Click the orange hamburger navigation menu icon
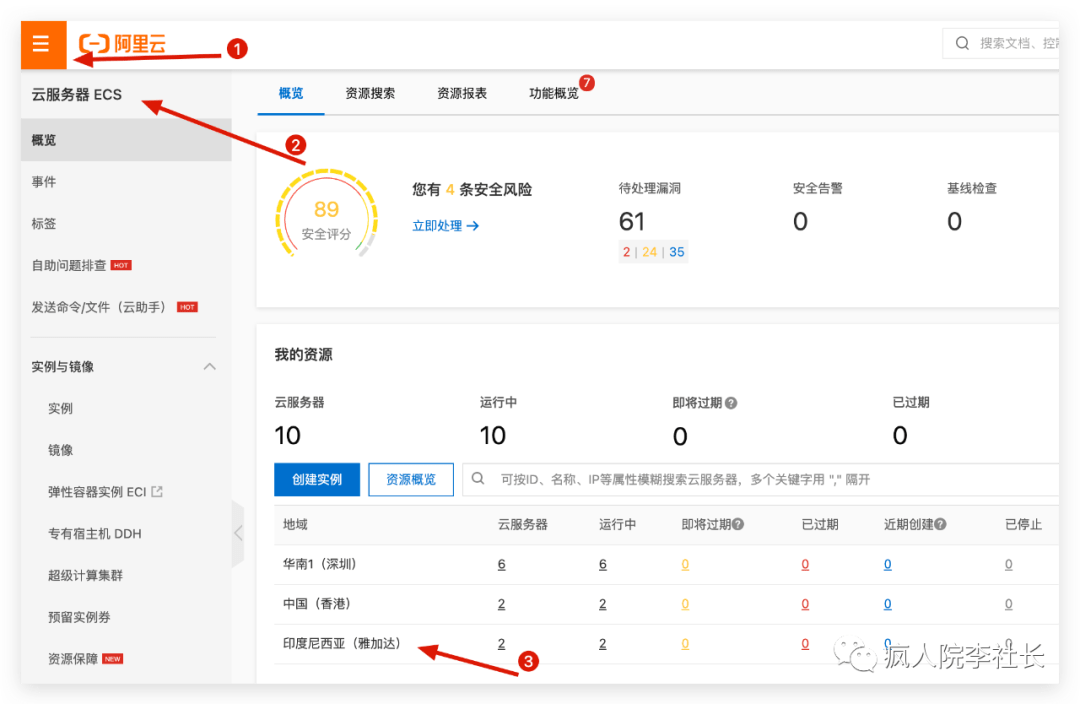 click(42, 43)
